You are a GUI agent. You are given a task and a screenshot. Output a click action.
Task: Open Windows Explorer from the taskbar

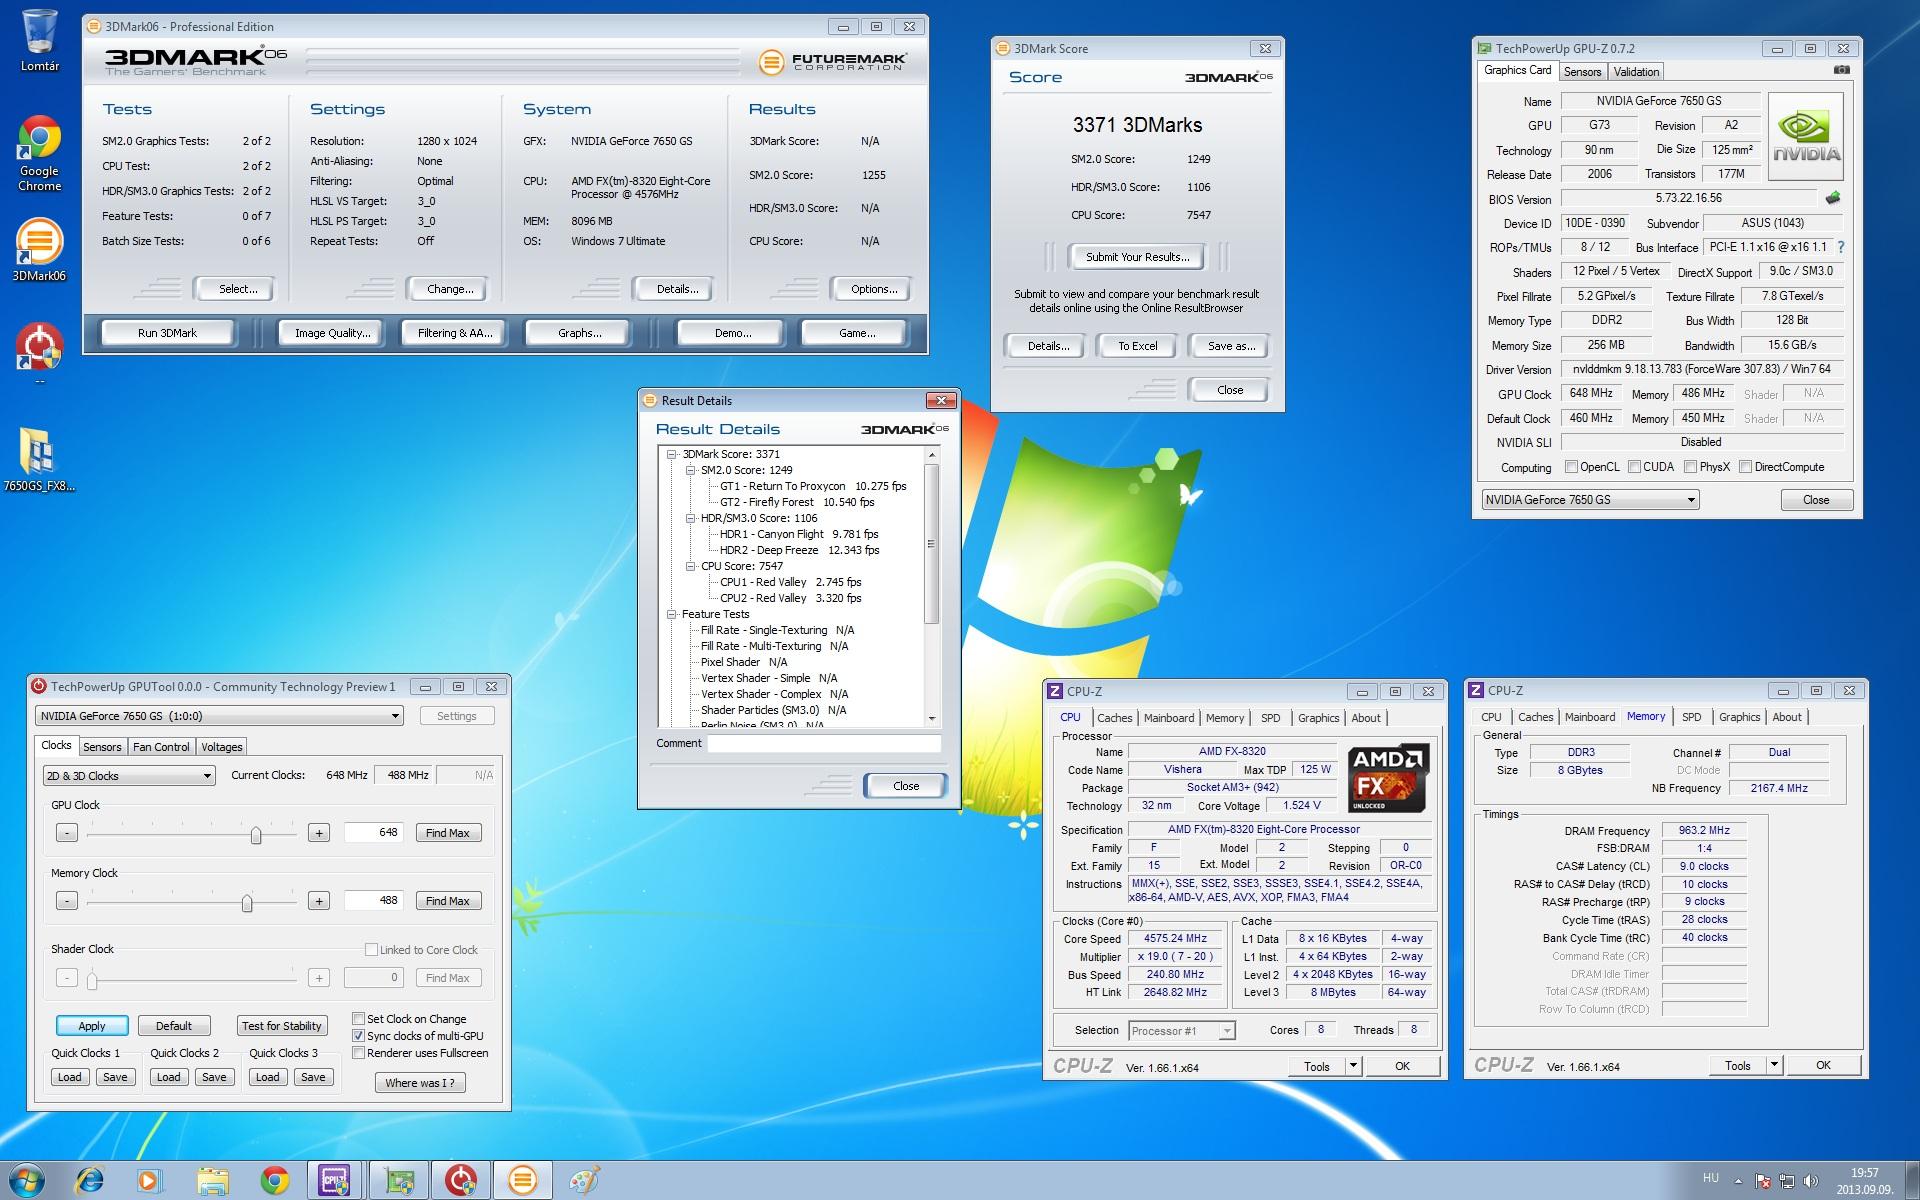coord(211,1181)
